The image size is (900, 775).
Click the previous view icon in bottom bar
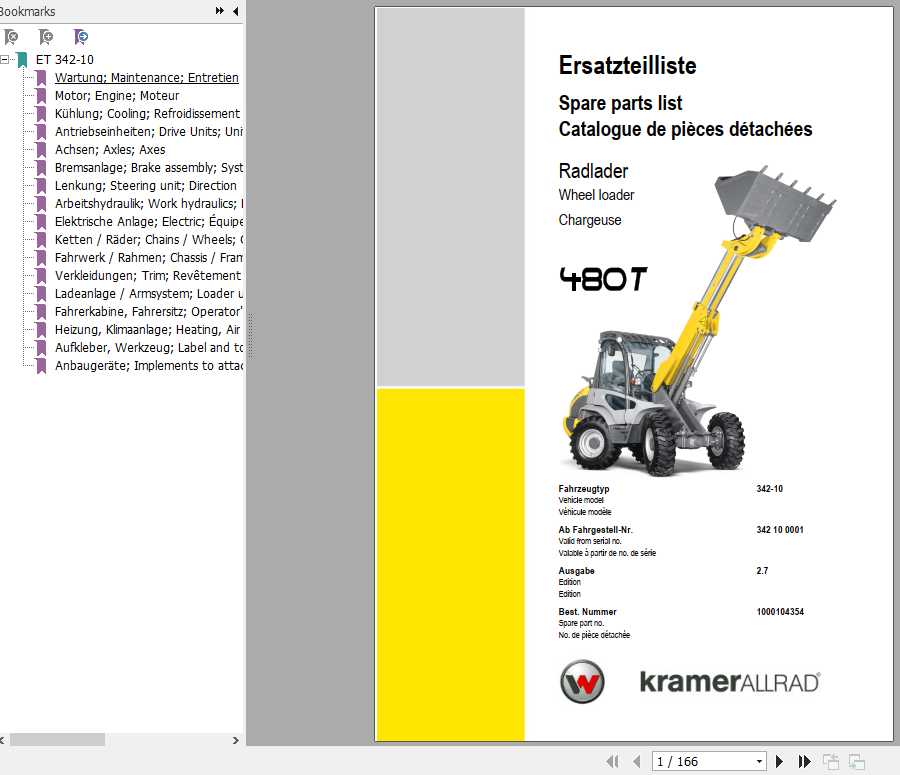(x=831, y=761)
